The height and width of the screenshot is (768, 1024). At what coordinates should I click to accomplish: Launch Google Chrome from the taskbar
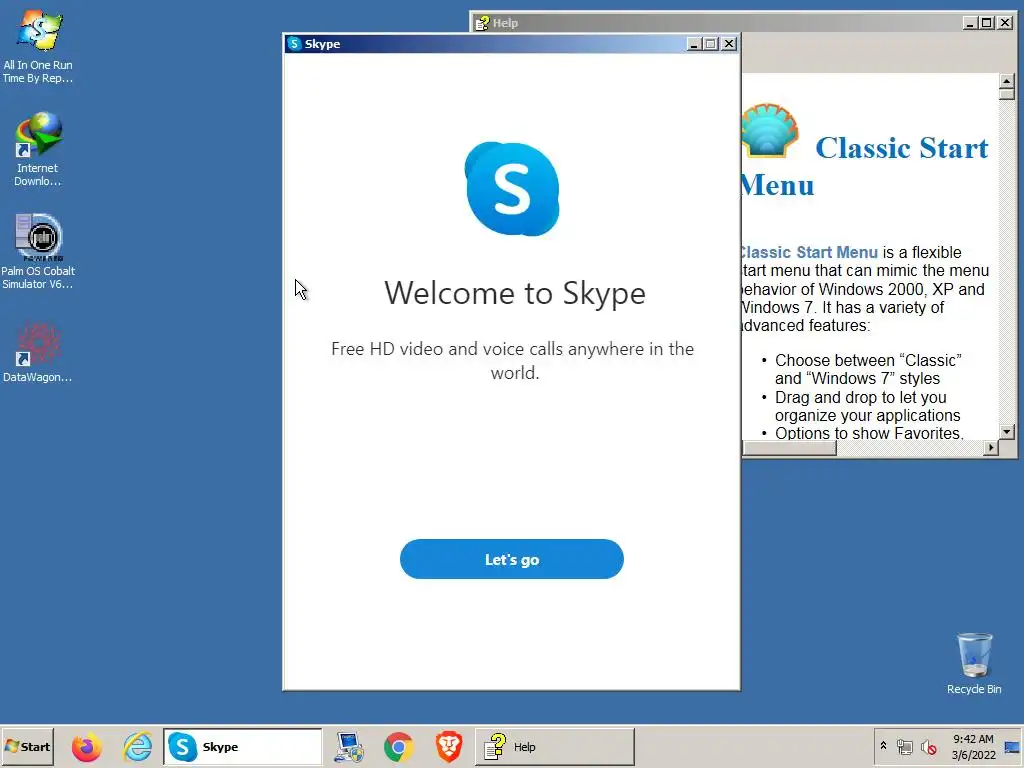coord(398,747)
